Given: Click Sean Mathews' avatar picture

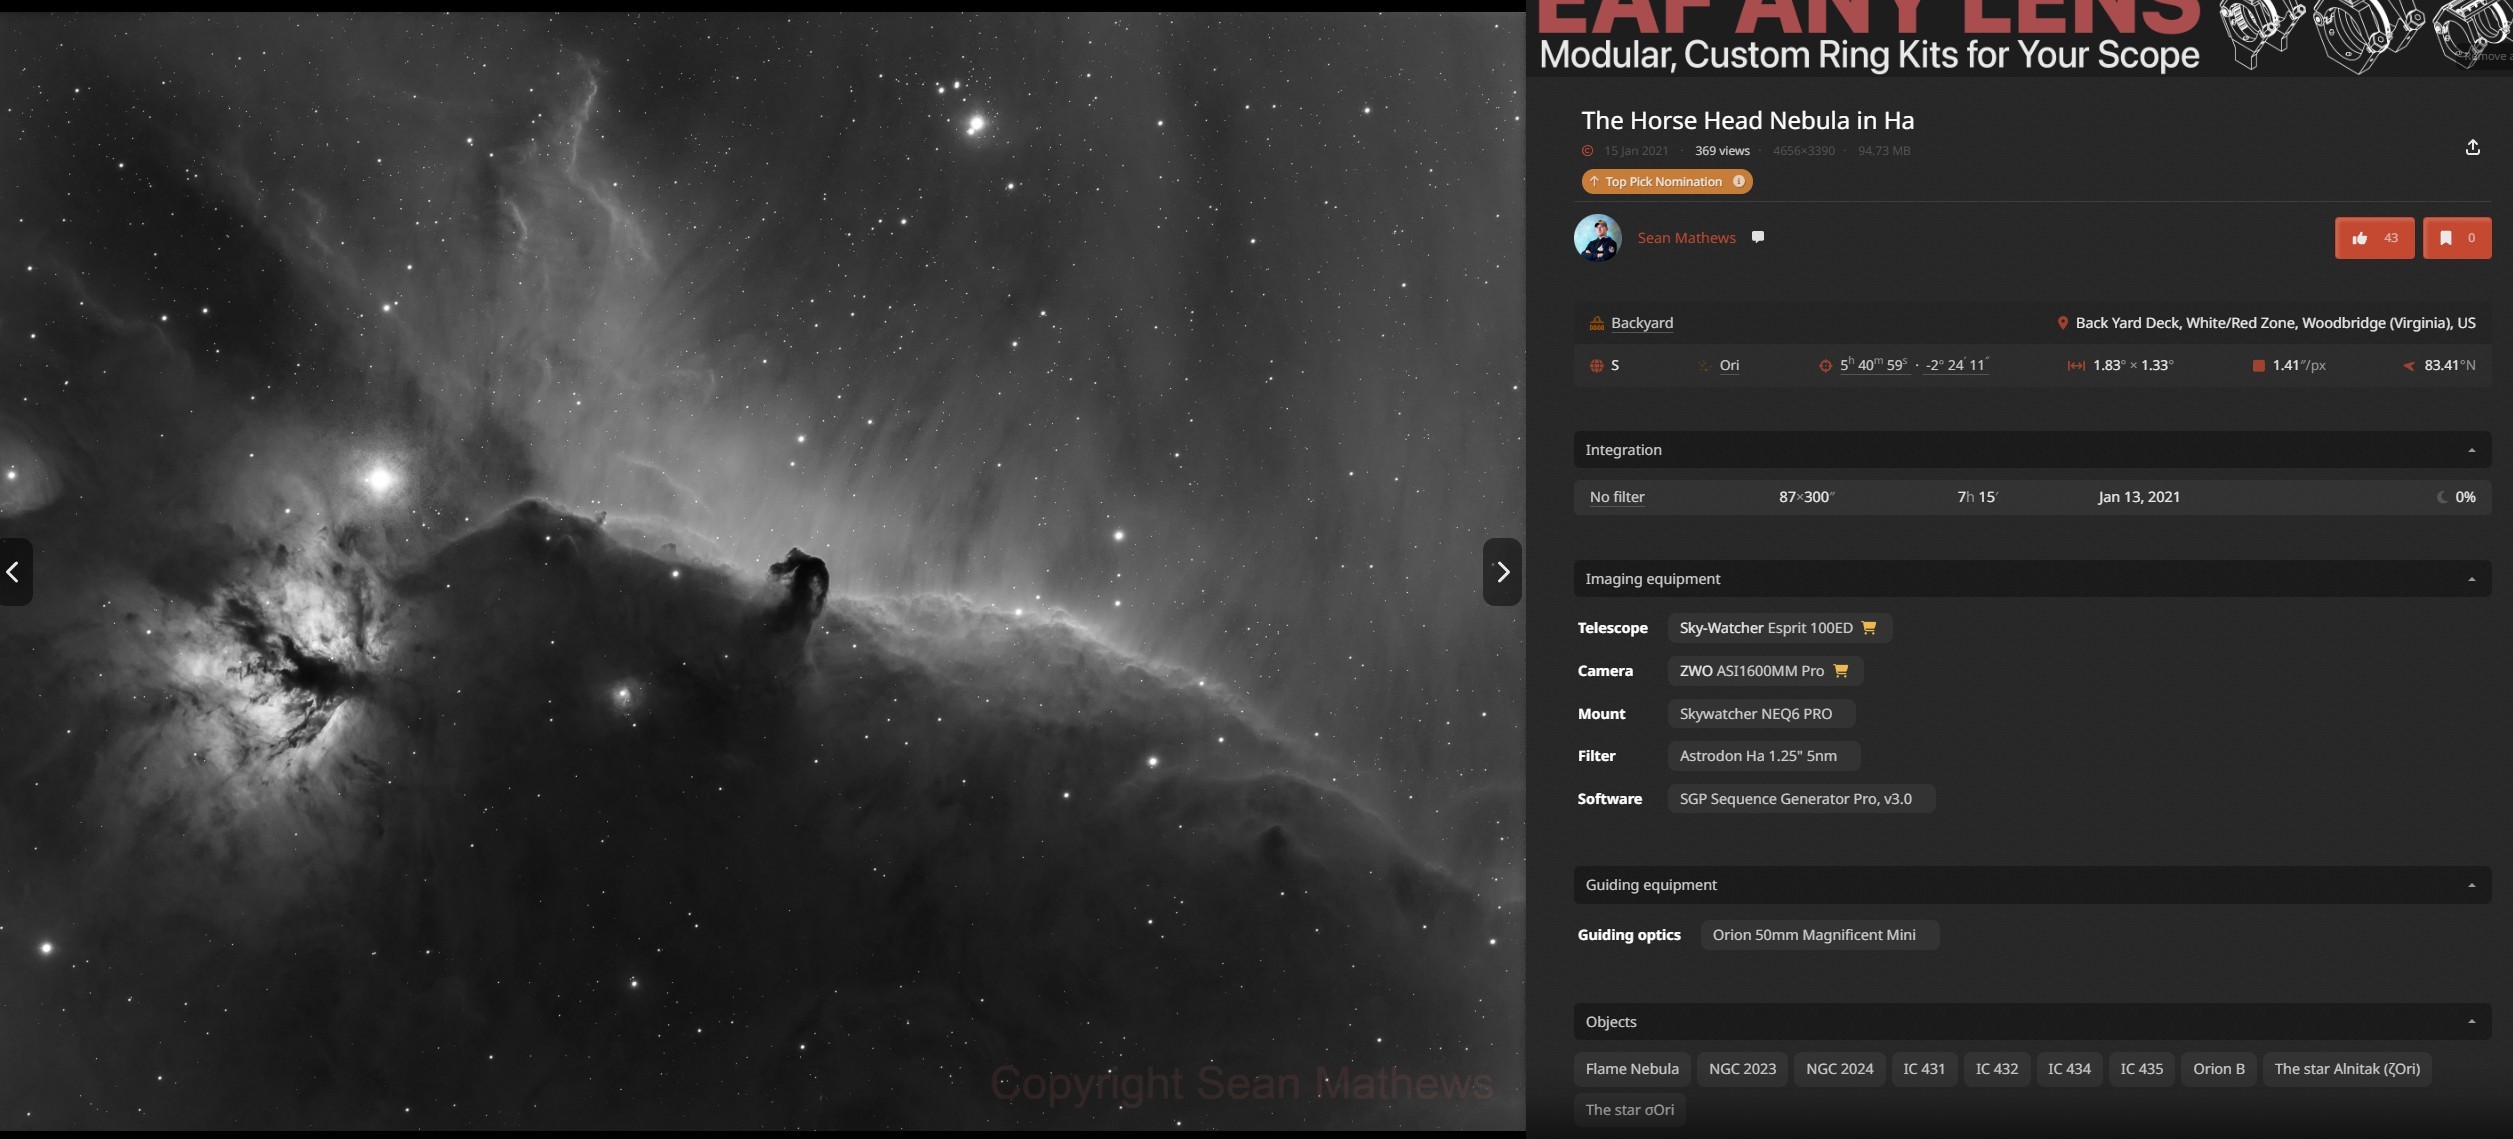Looking at the screenshot, I should click(1597, 238).
